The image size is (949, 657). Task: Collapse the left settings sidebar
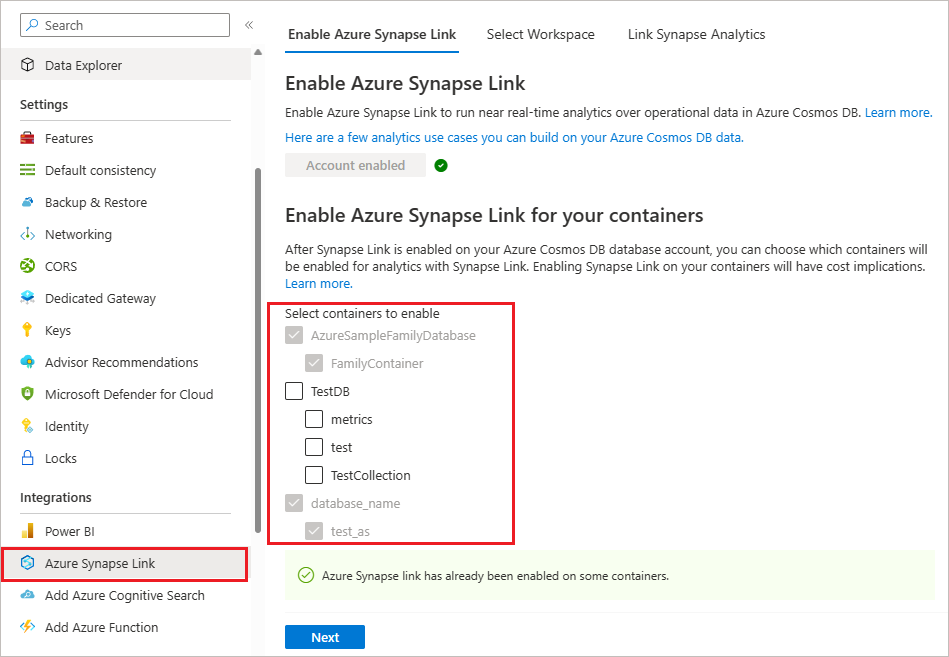tap(248, 25)
